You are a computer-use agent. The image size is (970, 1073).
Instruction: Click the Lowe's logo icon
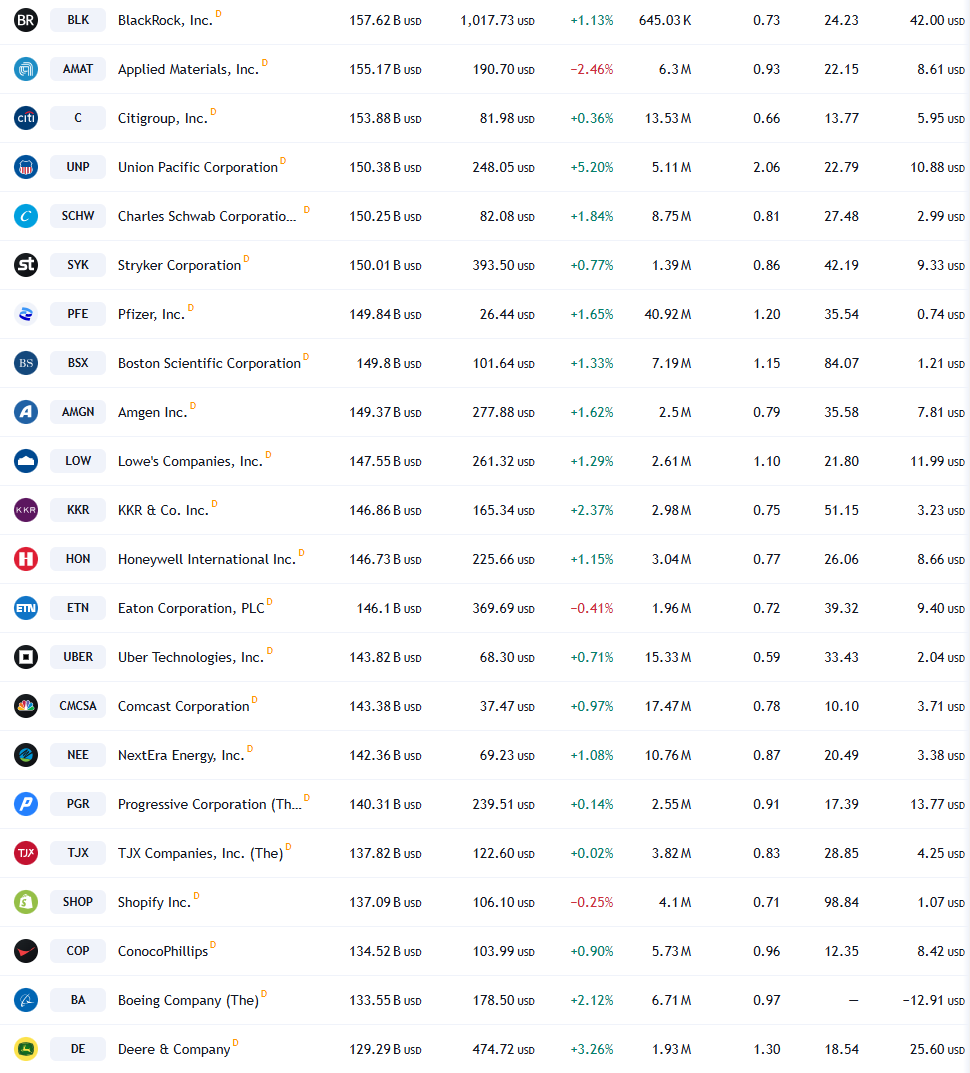[x=26, y=461]
